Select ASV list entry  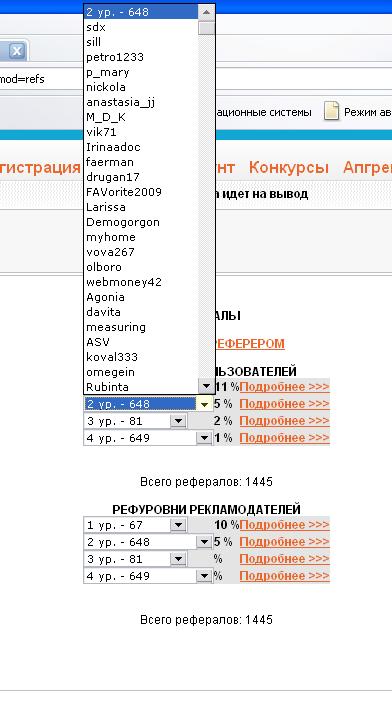point(141,342)
